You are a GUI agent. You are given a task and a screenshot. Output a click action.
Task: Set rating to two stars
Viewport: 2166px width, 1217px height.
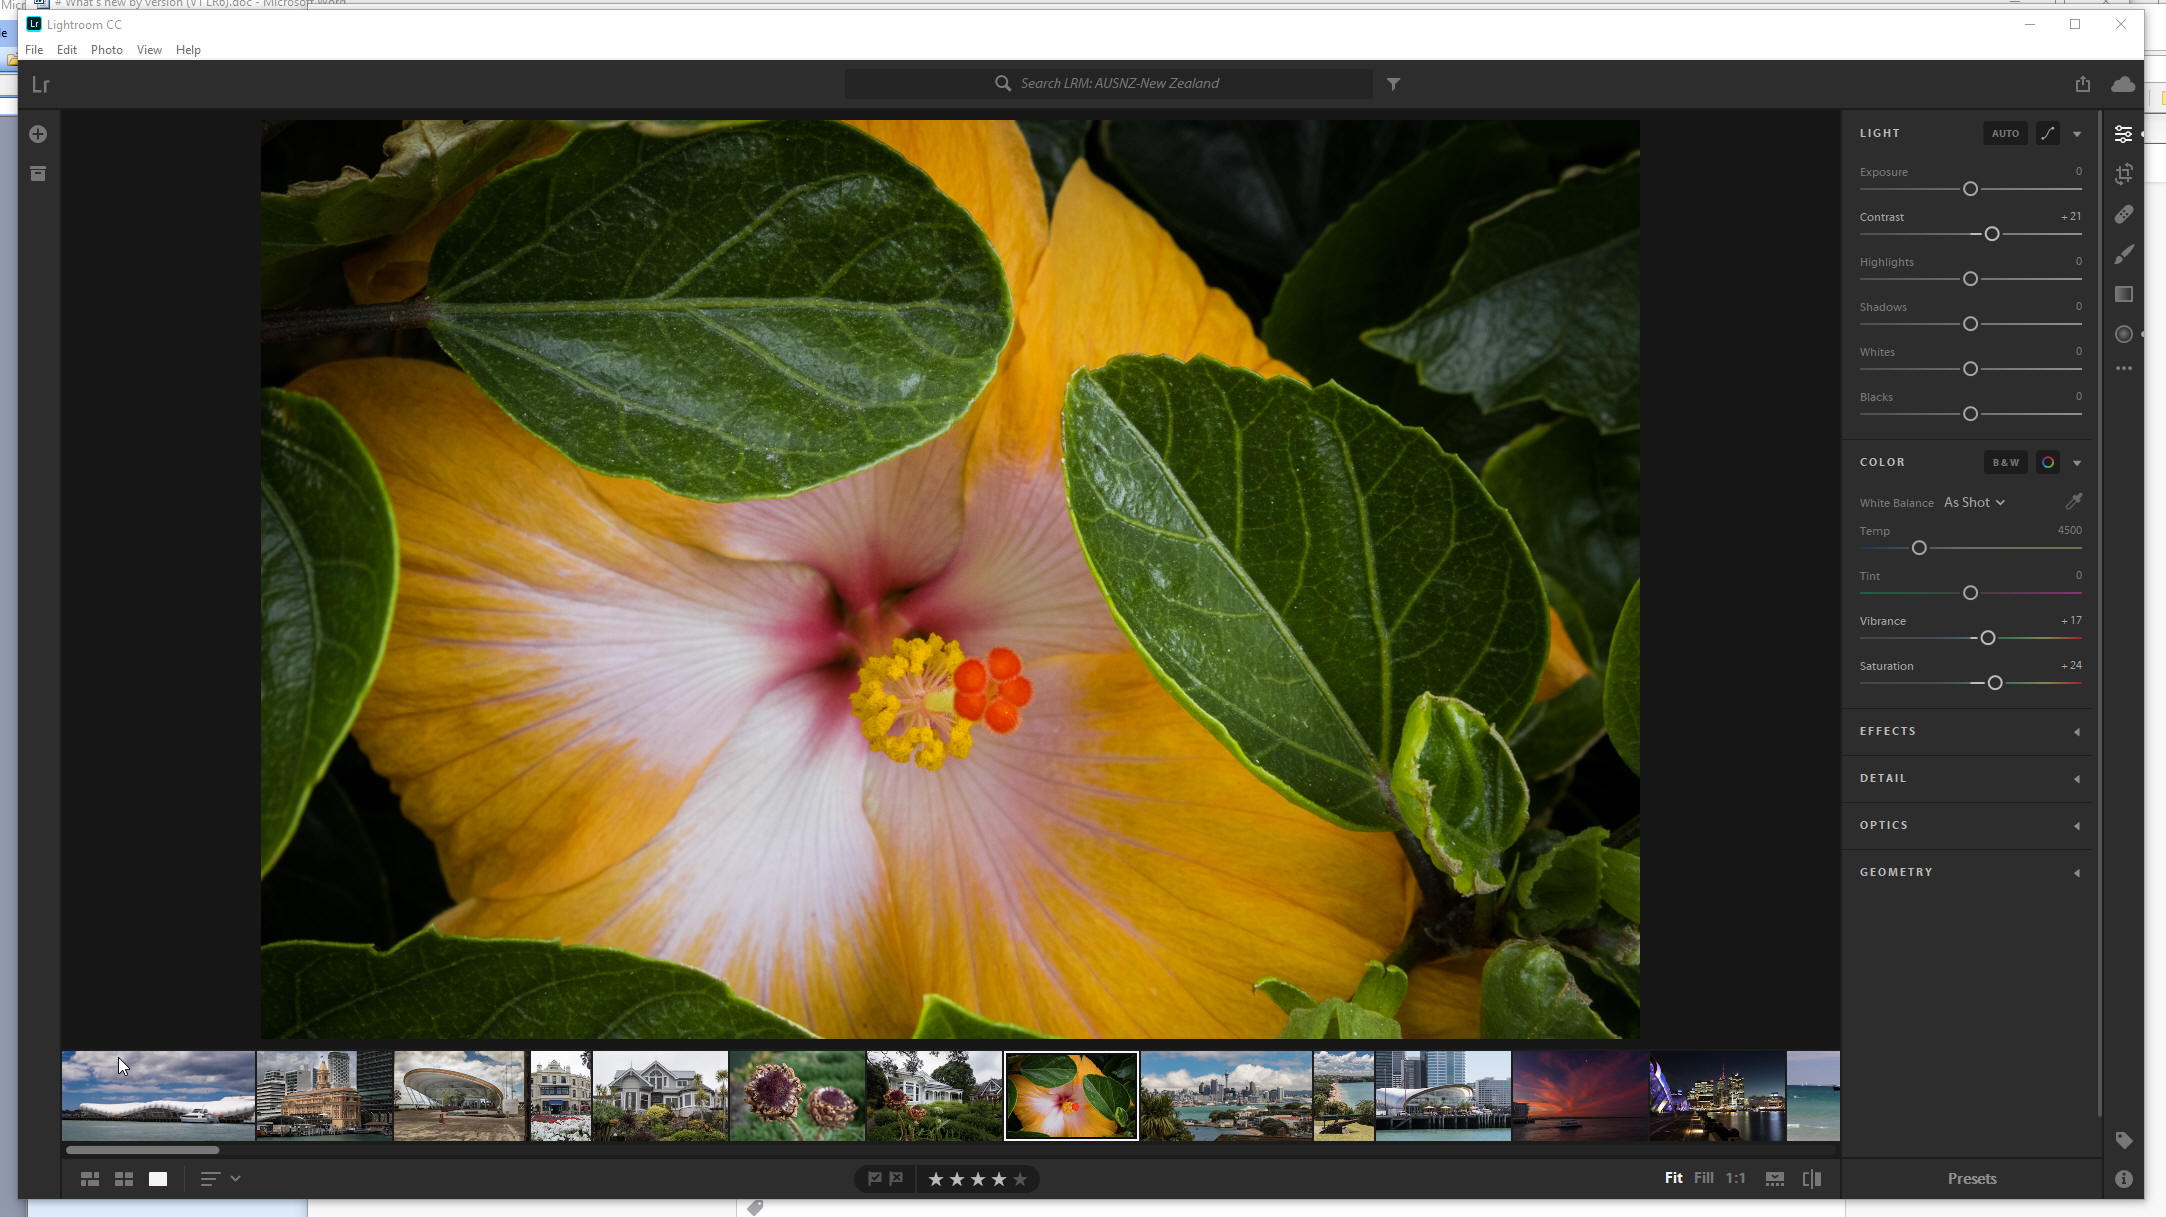[957, 1180]
